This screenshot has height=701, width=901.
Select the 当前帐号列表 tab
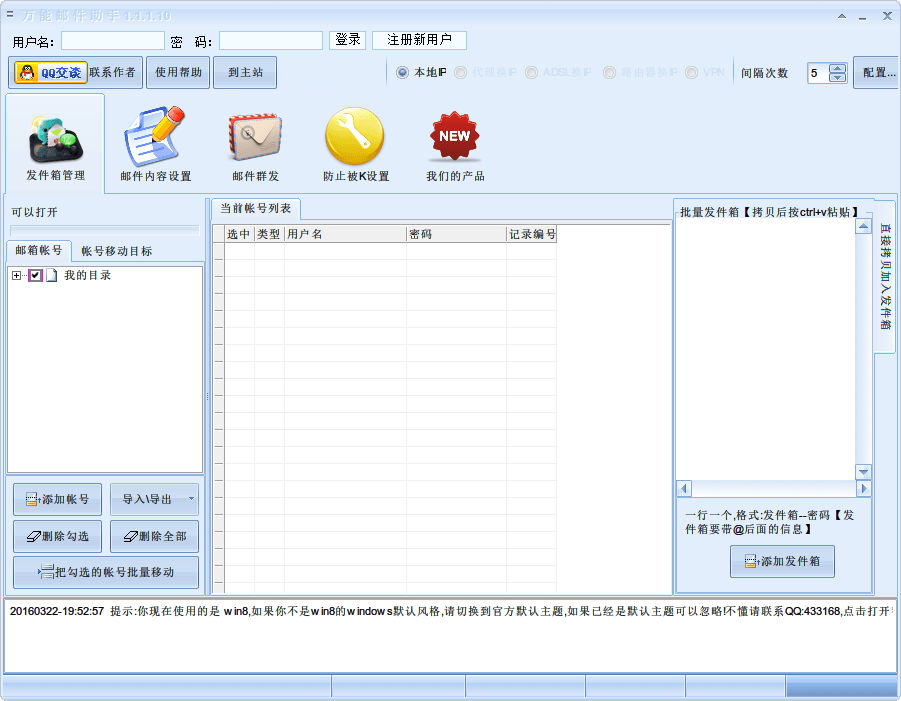256,209
